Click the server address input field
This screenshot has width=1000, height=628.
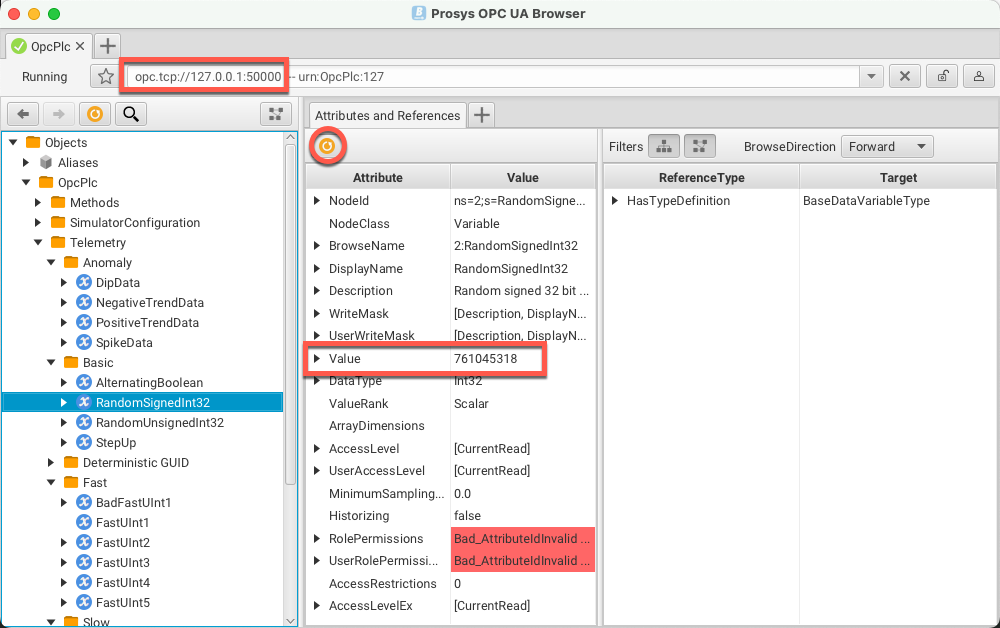pyautogui.click(x=494, y=77)
